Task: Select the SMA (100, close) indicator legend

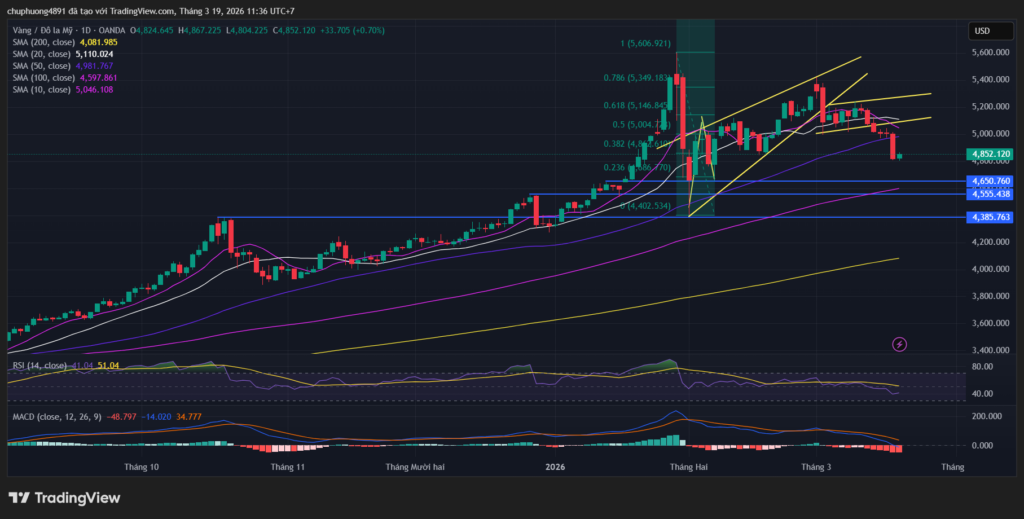Action: [x=40, y=77]
